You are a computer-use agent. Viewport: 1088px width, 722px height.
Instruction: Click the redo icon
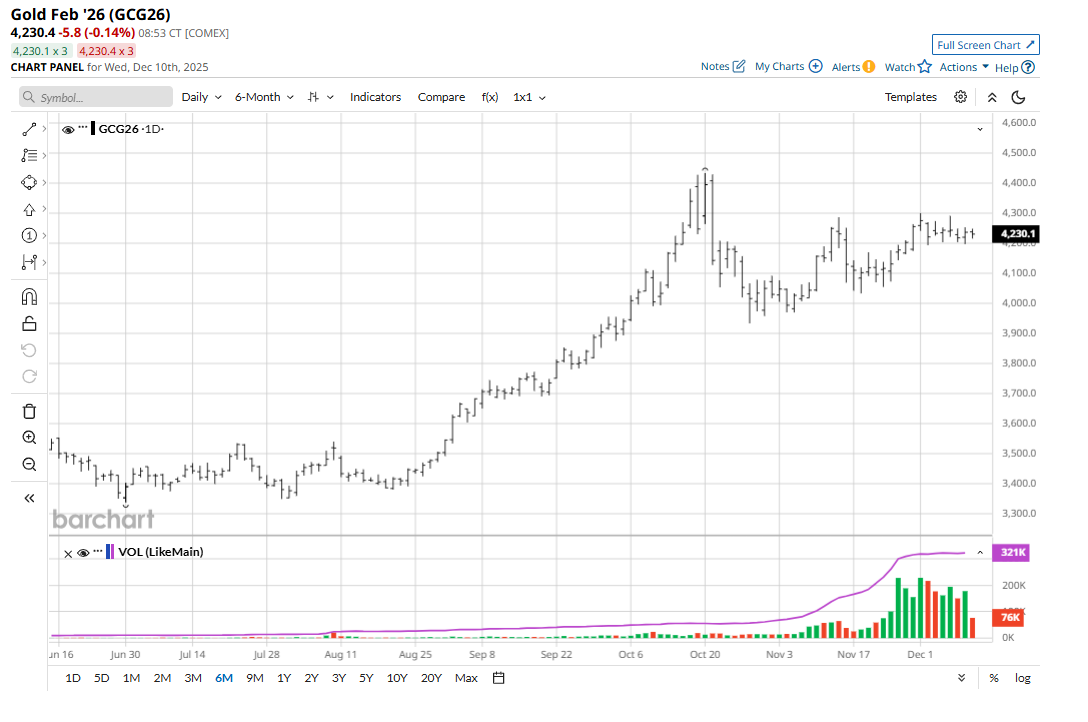click(29, 376)
